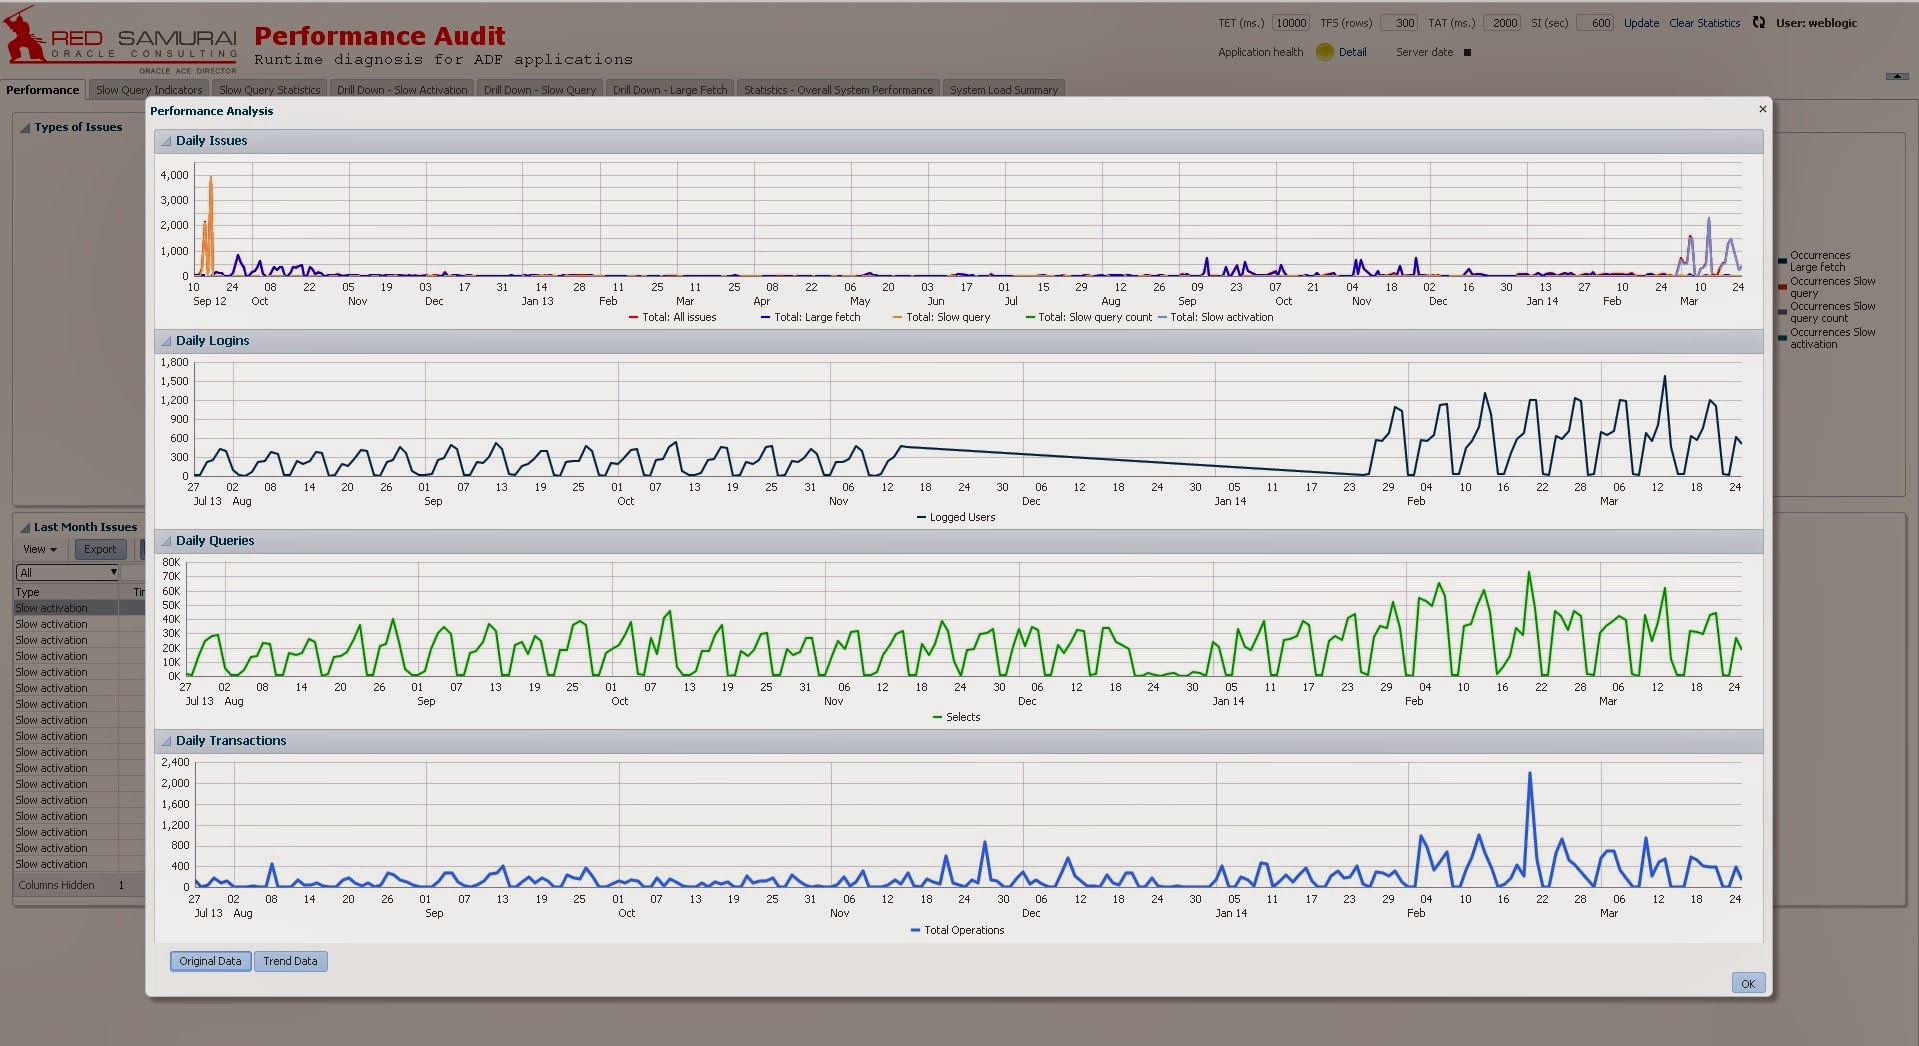This screenshot has width=1919, height=1046.
Task: Click the Logged Users legend entry
Action: click(x=956, y=517)
